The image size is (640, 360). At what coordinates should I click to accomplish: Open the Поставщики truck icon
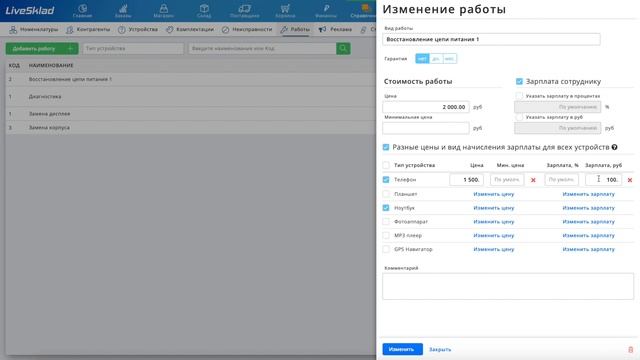click(244, 9)
